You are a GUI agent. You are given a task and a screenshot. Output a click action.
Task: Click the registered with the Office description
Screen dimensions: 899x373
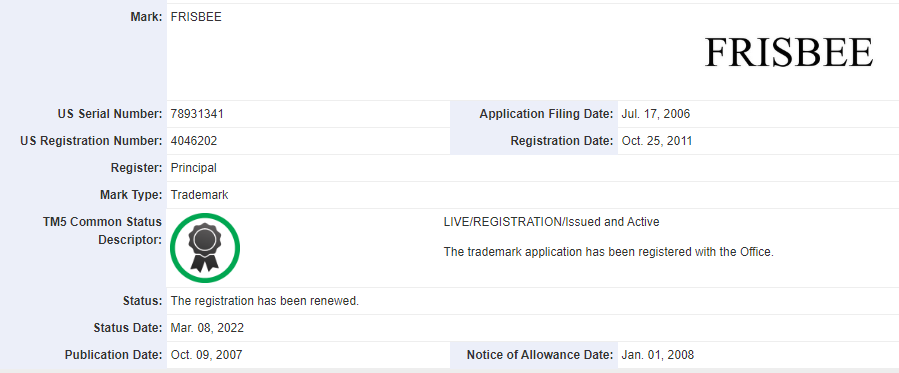(x=609, y=252)
